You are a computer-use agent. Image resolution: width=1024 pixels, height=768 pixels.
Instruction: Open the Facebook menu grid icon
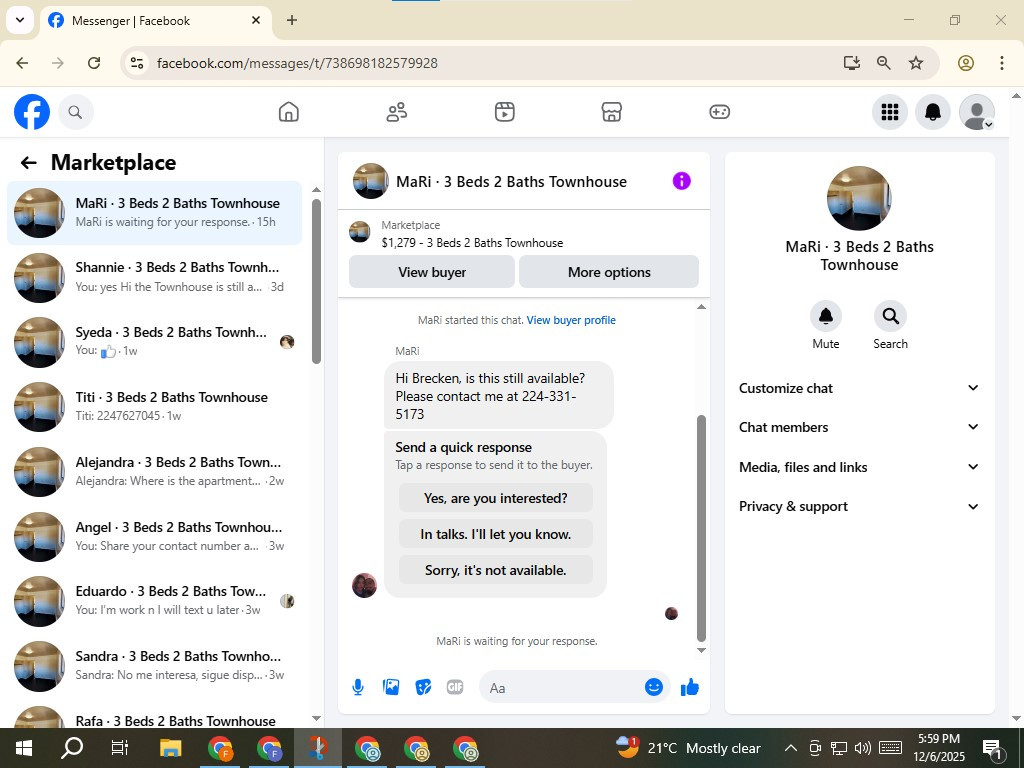(x=889, y=112)
